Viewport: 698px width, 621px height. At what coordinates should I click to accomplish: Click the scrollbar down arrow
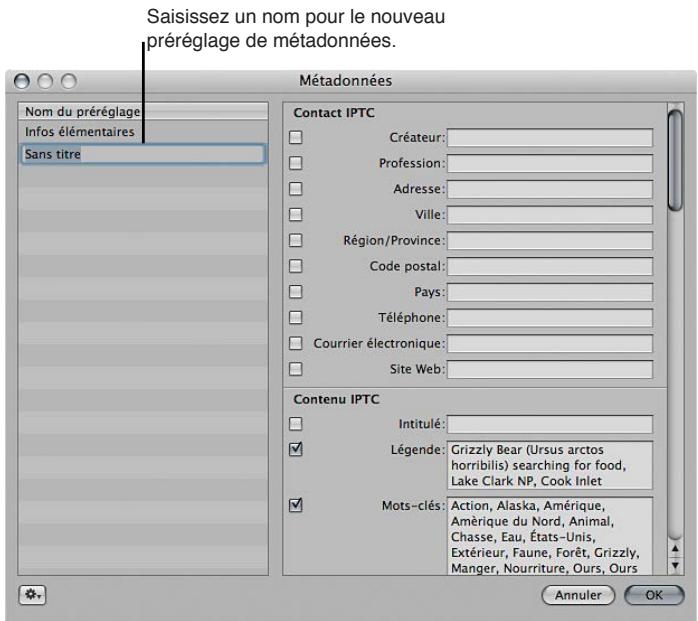tap(675, 565)
